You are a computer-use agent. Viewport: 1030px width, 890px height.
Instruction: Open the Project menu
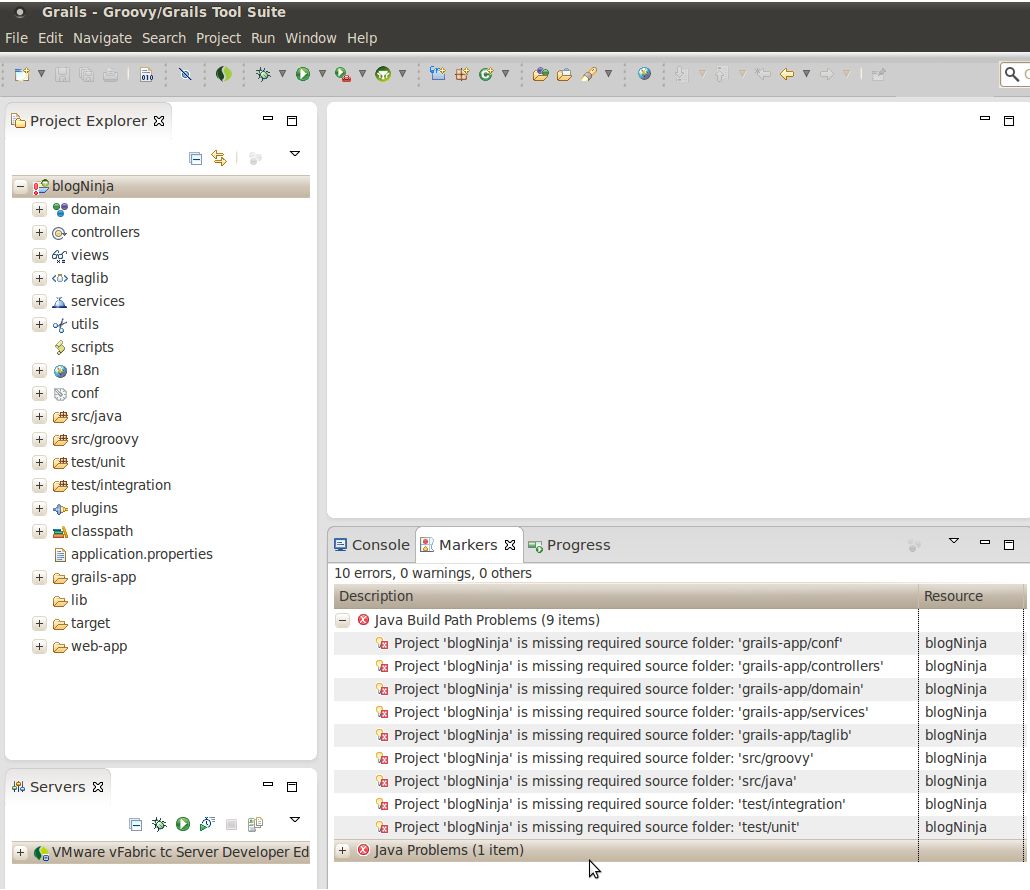[x=218, y=38]
